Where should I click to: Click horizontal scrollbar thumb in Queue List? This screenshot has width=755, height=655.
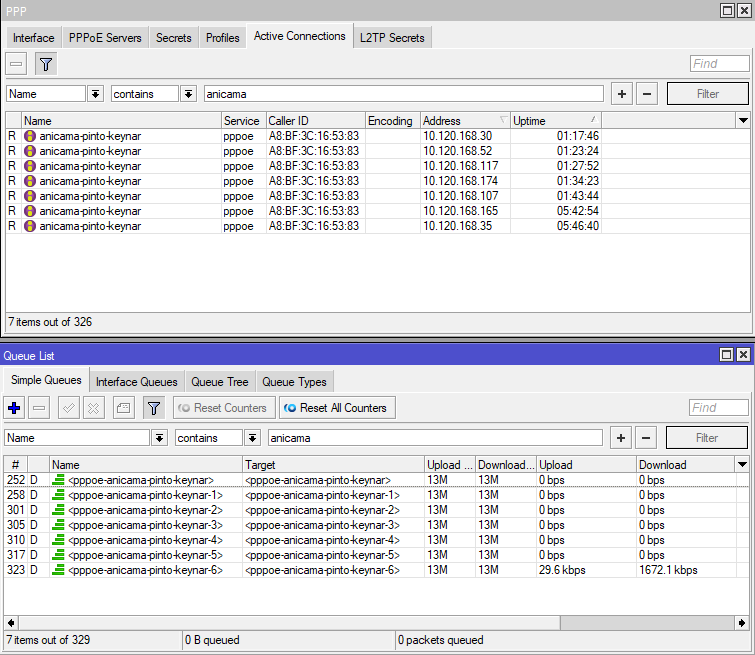pyautogui.click(x=289, y=623)
